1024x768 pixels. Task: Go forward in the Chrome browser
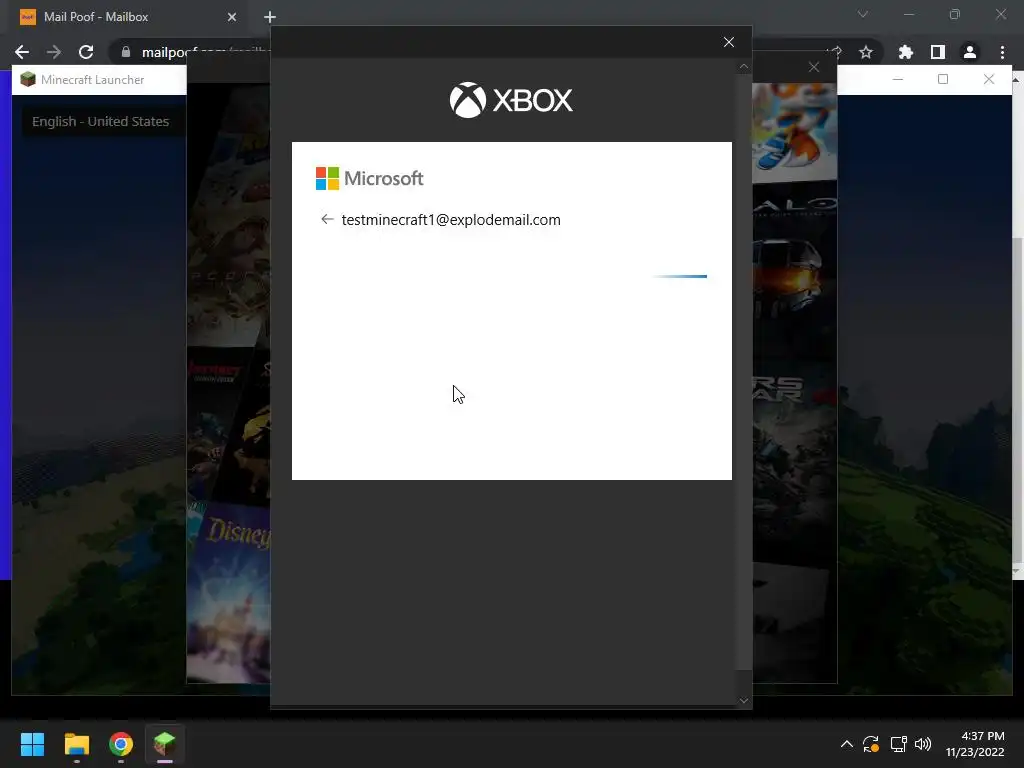pos(54,52)
